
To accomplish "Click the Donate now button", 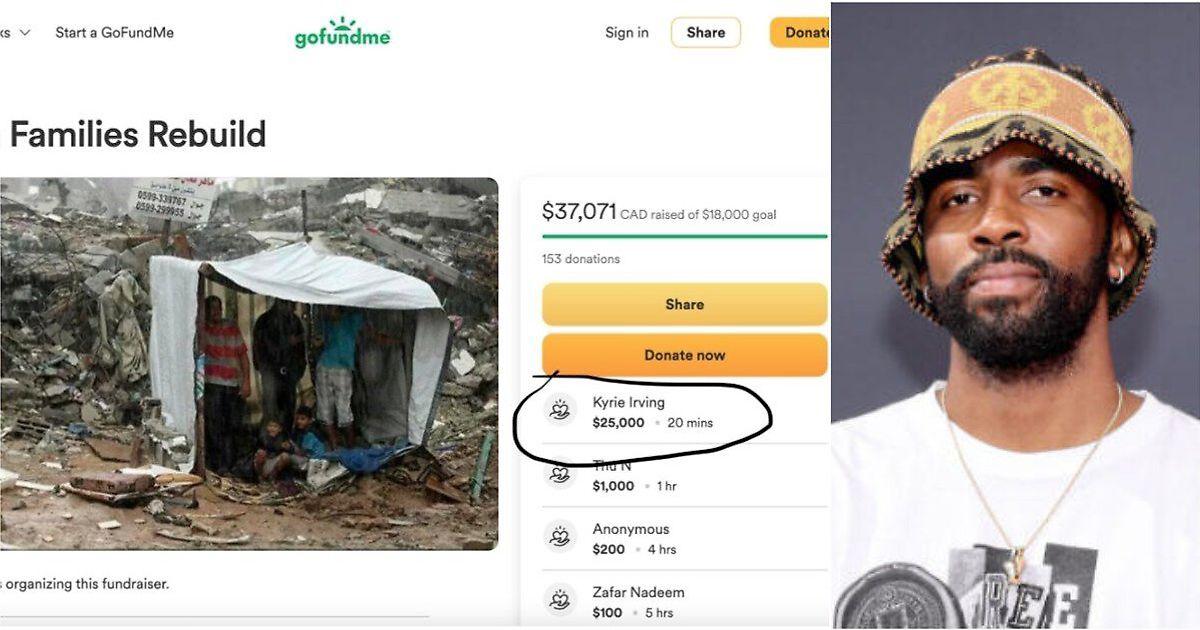I will [x=685, y=355].
